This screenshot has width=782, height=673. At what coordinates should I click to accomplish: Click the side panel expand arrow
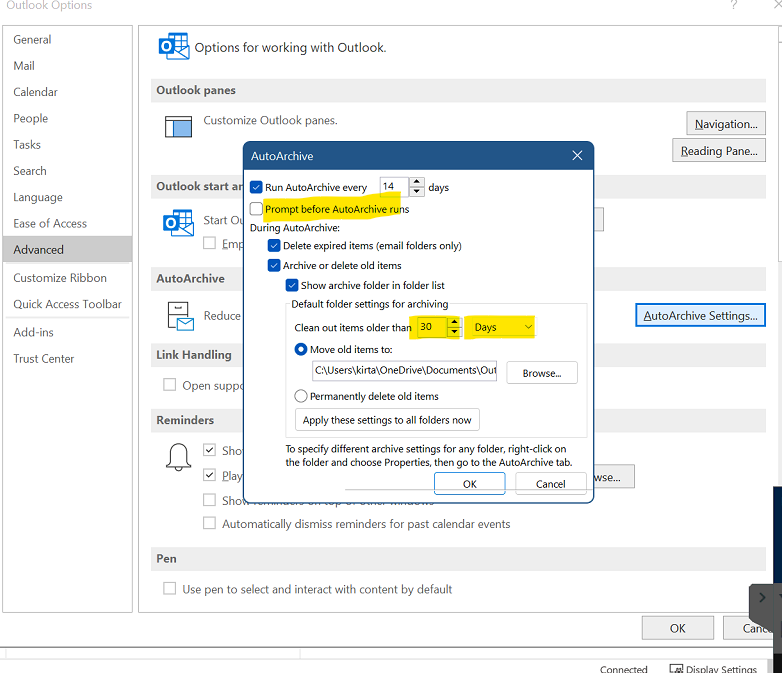coord(762,597)
